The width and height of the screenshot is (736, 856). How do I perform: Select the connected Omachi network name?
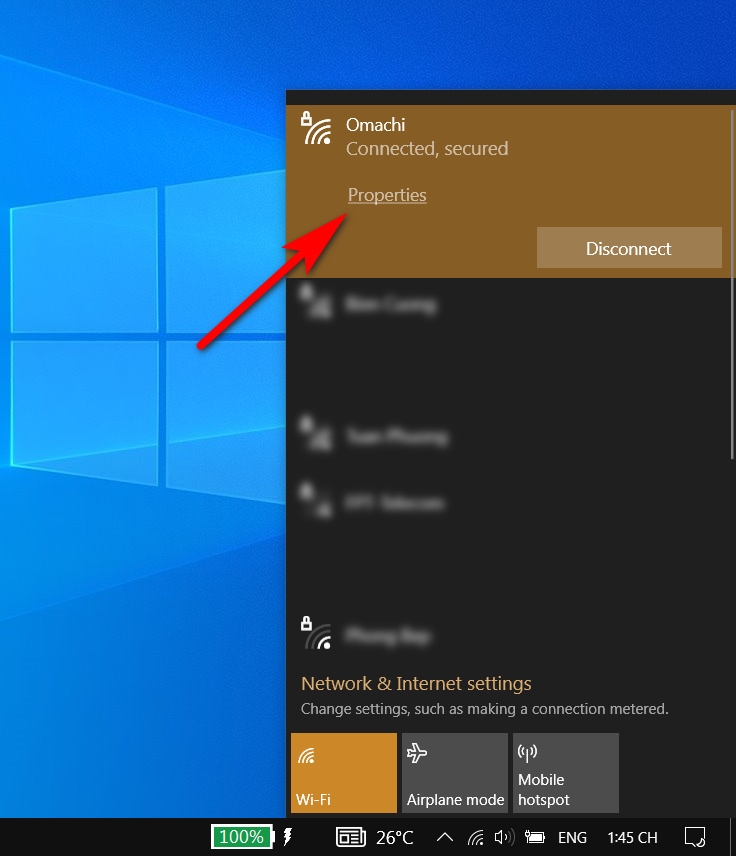coord(376,124)
